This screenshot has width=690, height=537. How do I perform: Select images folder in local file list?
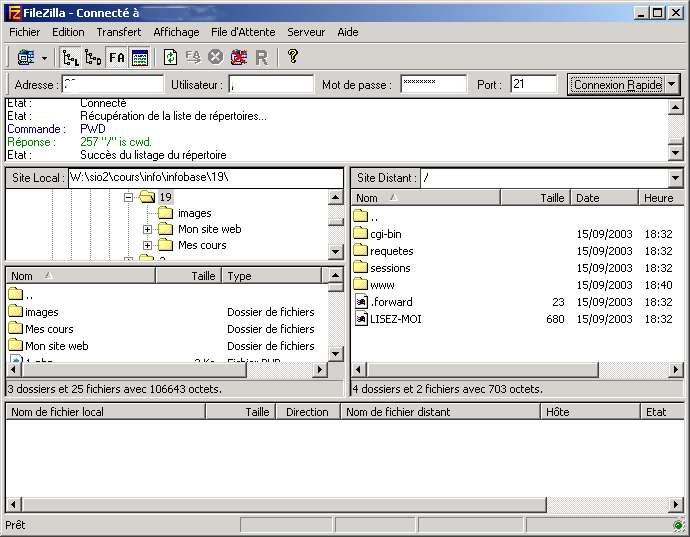(x=42, y=312)
